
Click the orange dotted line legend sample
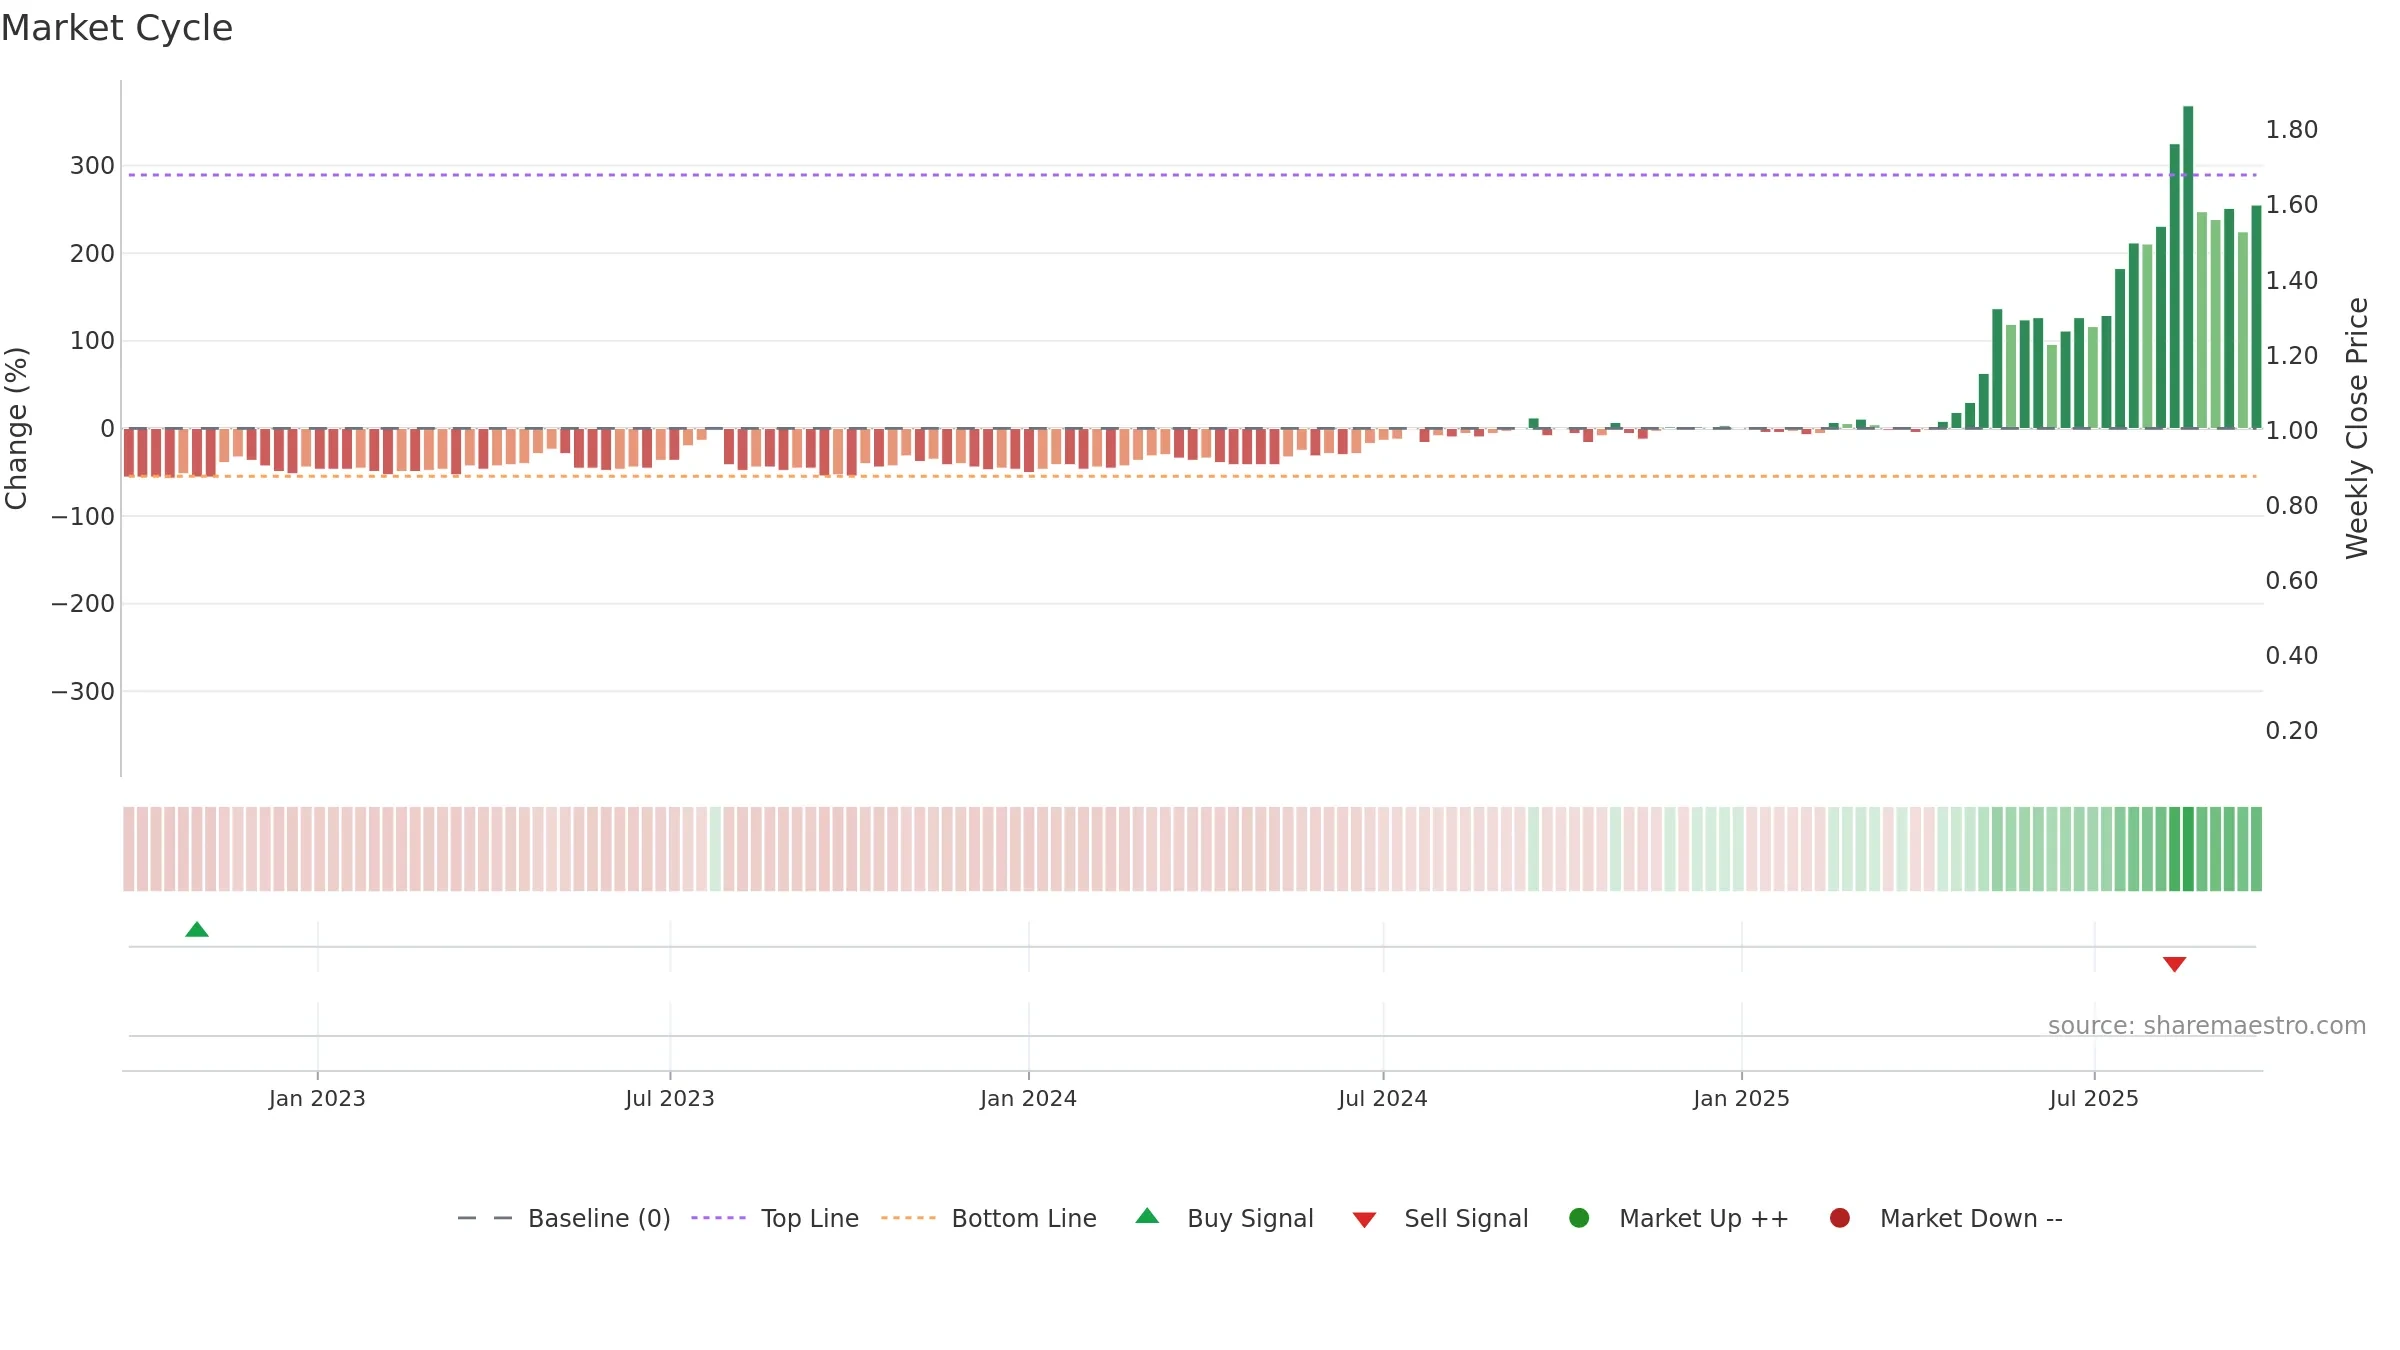tap(908, 1218)
